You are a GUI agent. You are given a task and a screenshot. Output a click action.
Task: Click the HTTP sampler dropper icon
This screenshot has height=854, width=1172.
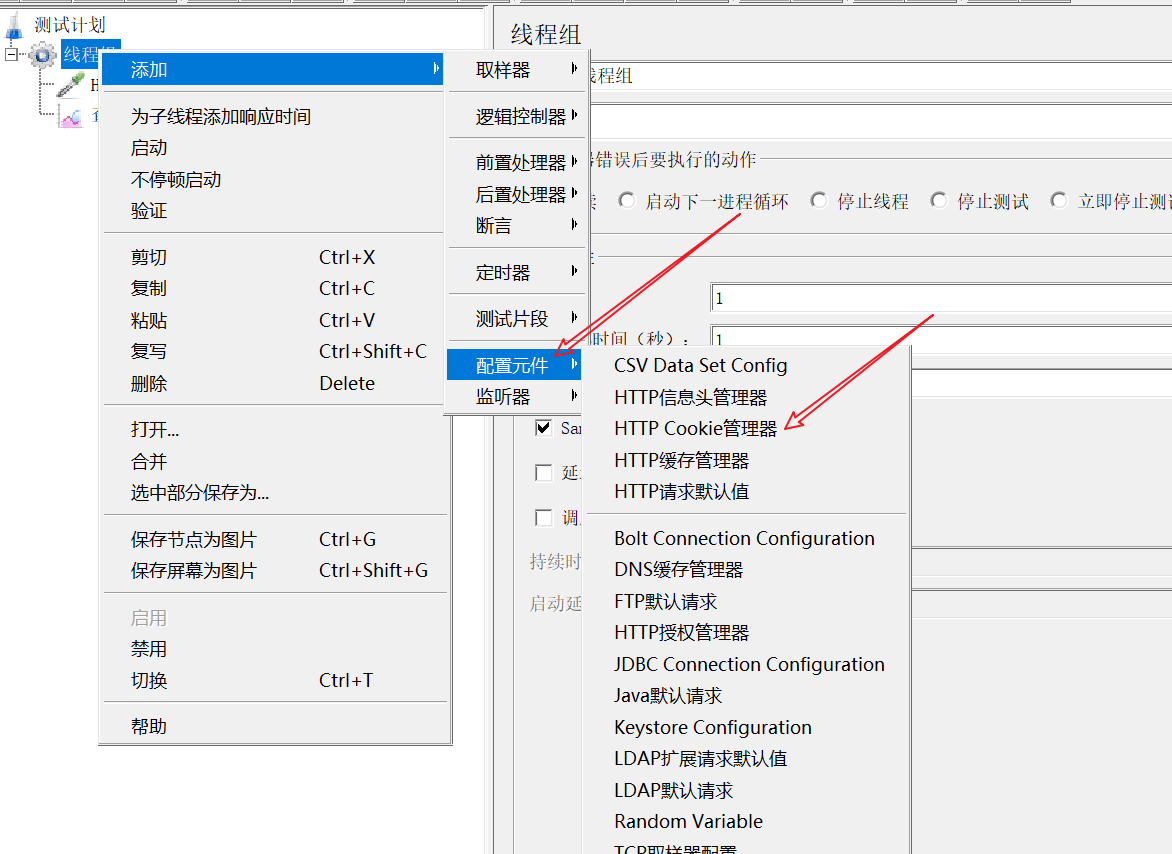tap(71, 85)
